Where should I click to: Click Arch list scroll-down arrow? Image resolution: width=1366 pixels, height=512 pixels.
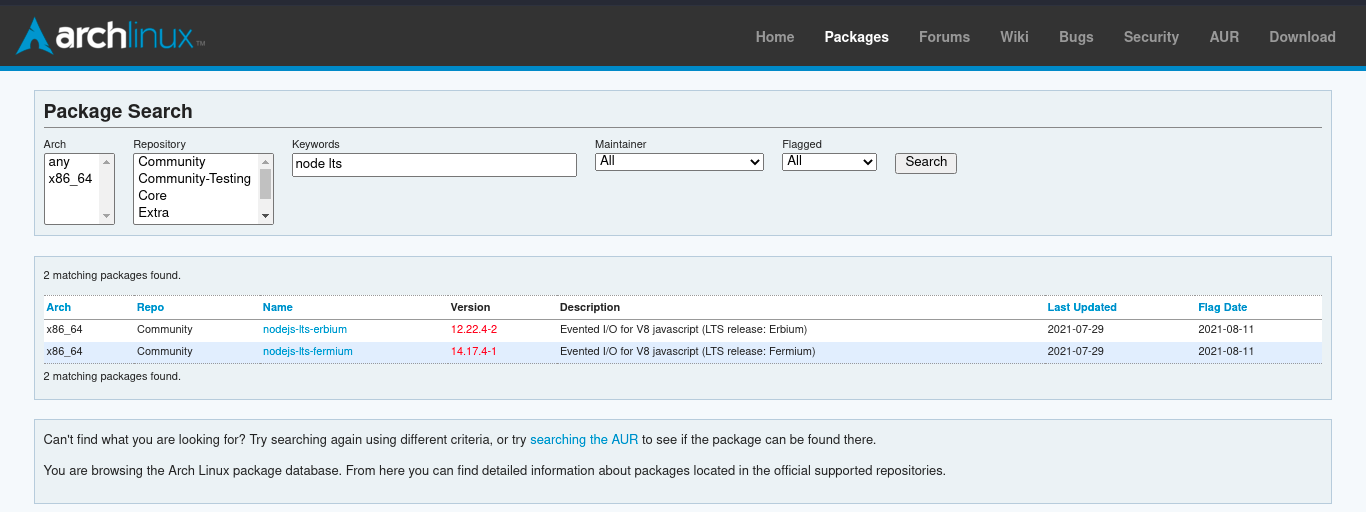pos(106,216)
